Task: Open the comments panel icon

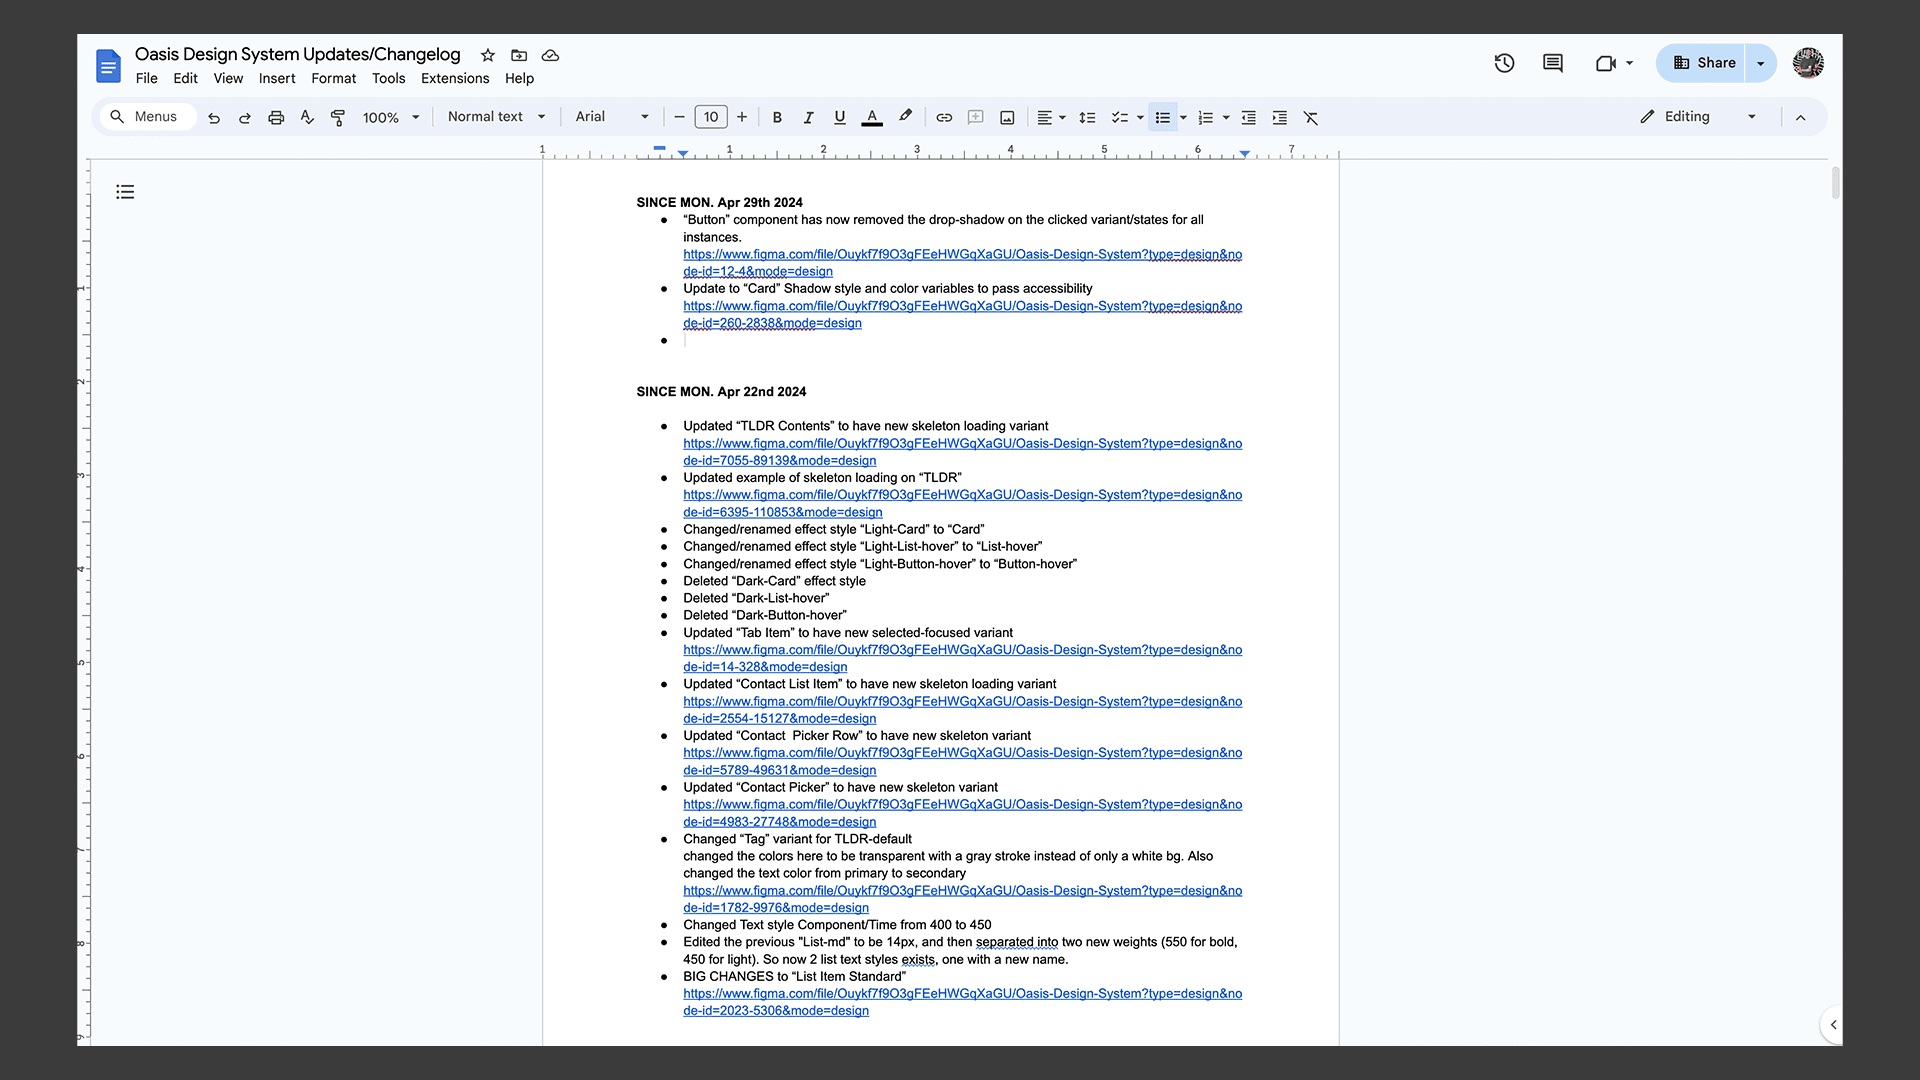Action: tap(1552, 63)
